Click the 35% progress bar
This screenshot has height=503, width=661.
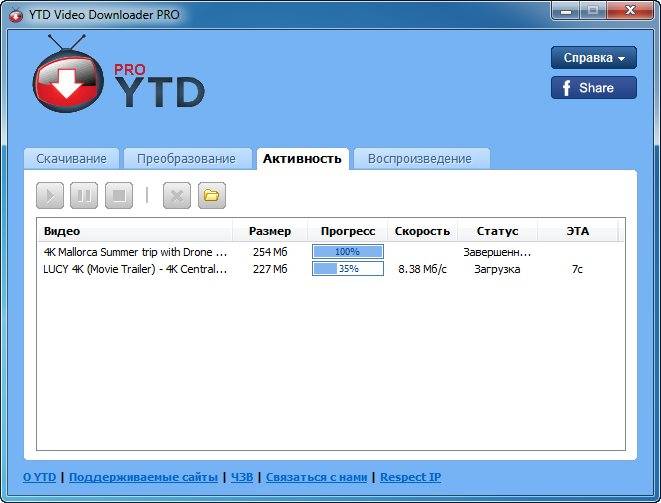click(348, 269)
